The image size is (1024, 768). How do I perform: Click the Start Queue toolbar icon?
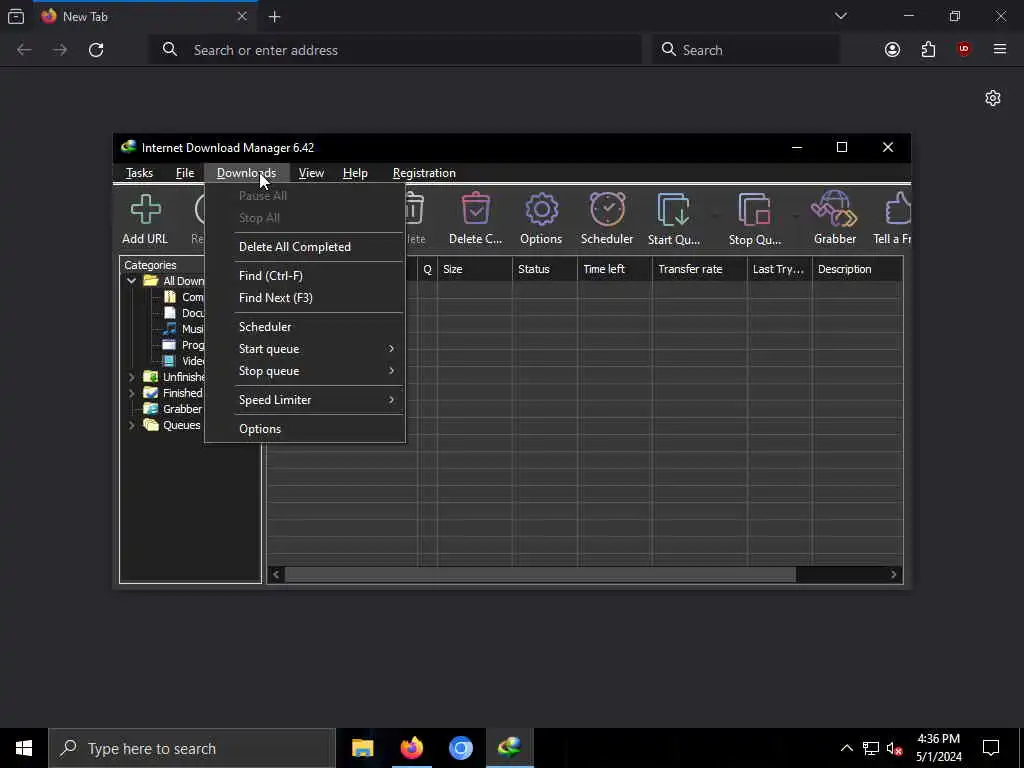pyautogui.click(x=673, y=210)
